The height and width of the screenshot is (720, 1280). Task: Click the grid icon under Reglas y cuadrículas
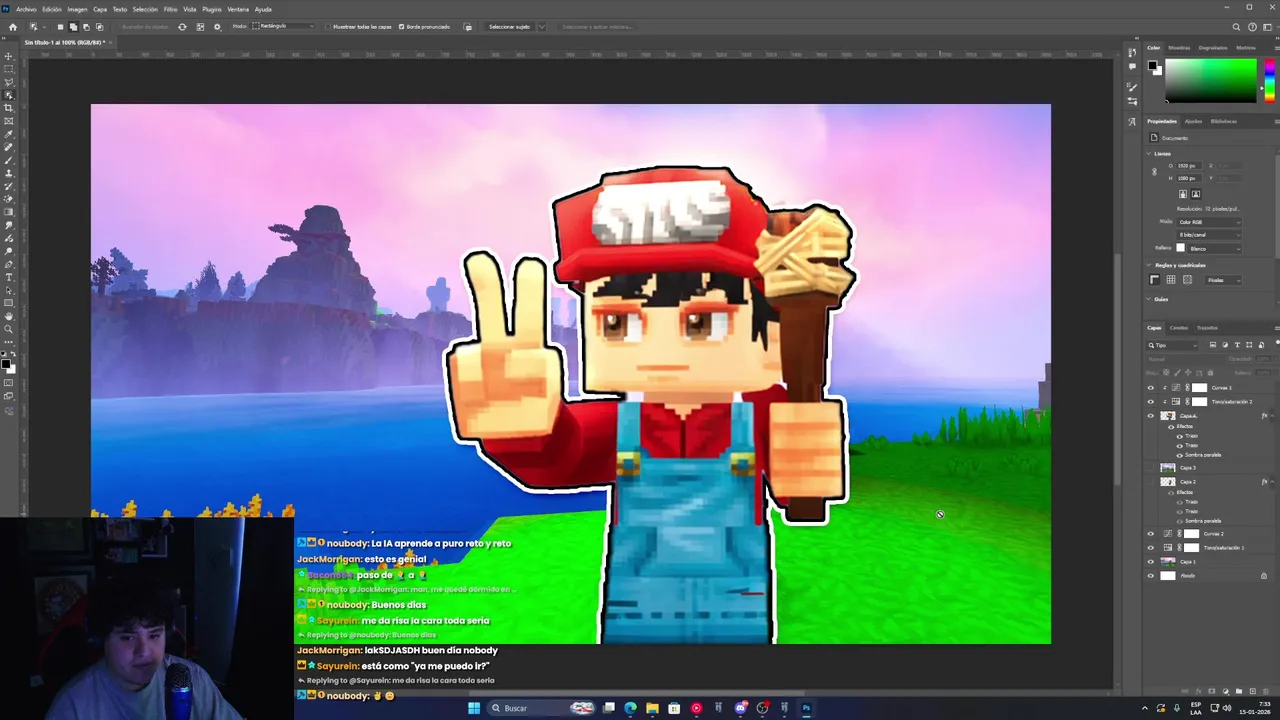tap(1171, 280)
